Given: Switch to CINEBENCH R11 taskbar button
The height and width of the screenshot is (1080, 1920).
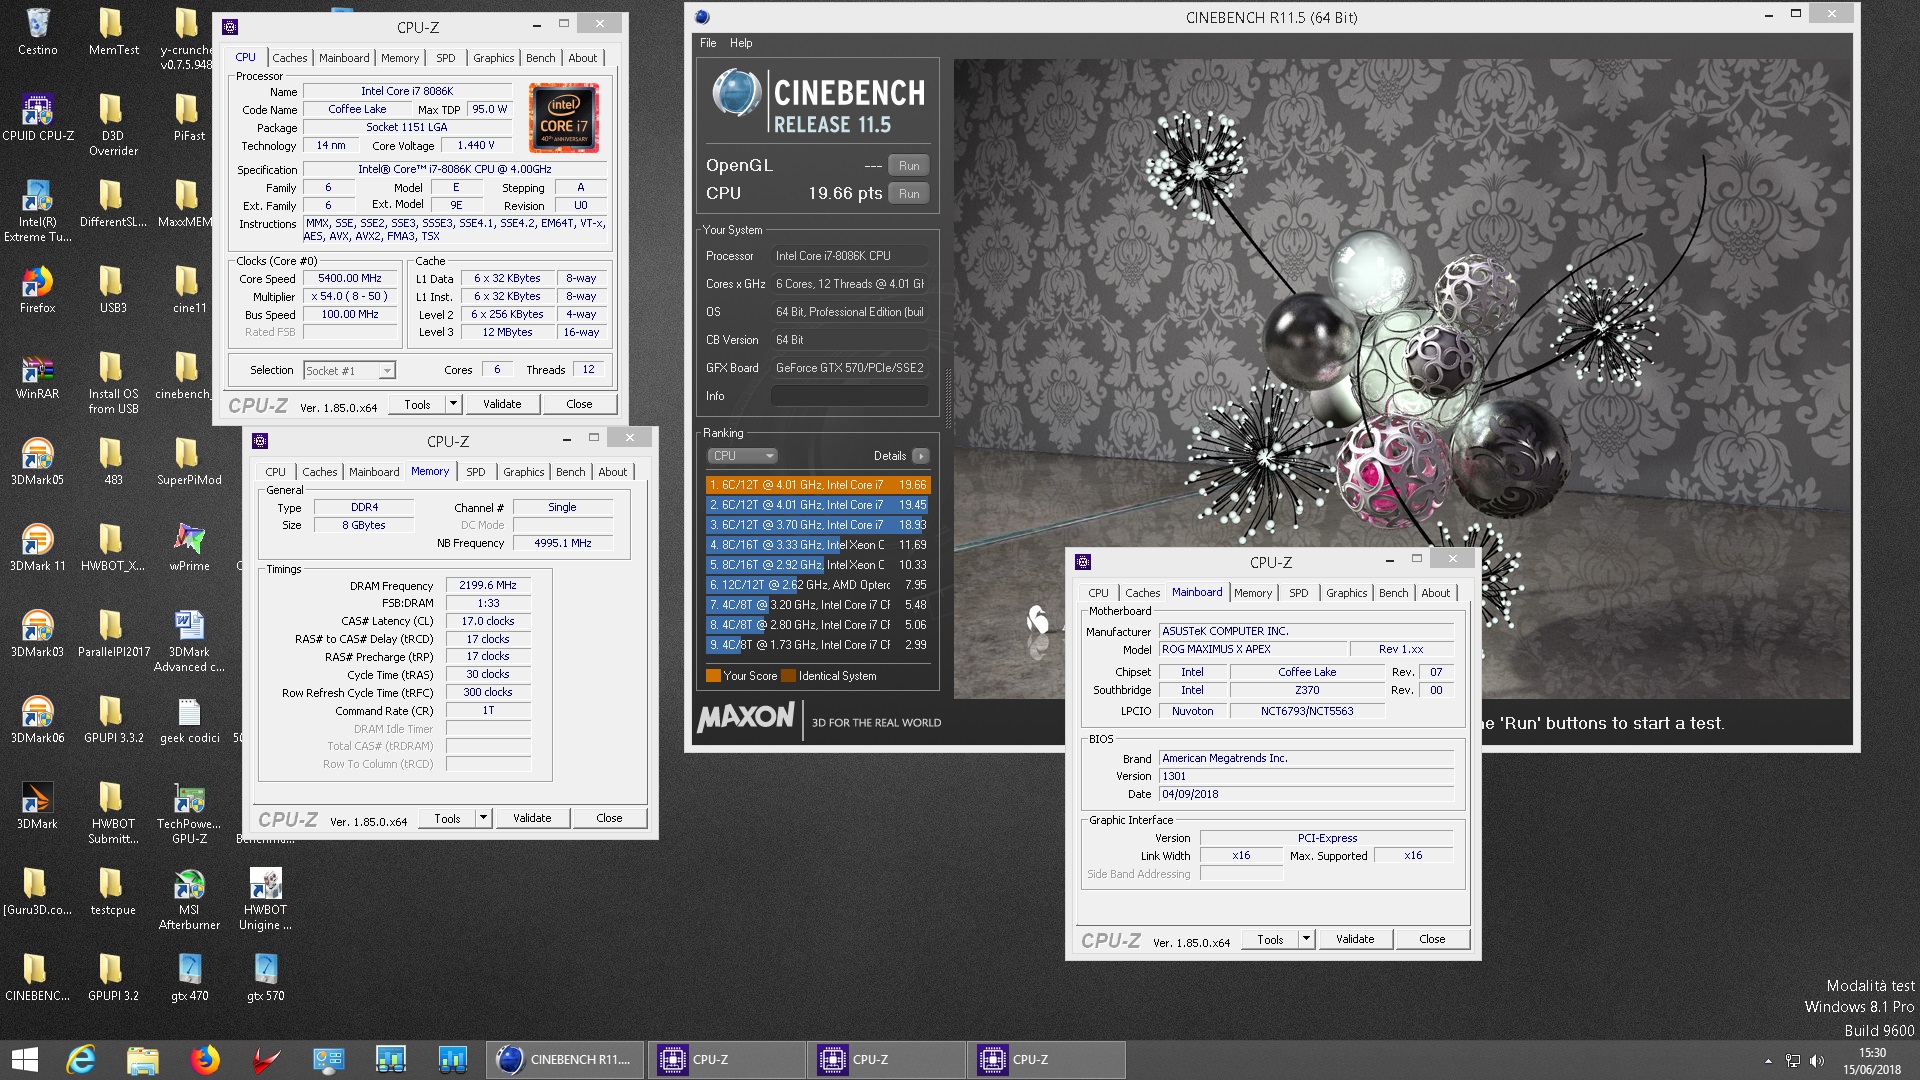Looking at the screenshot, I should click(x=566, y=1060).
